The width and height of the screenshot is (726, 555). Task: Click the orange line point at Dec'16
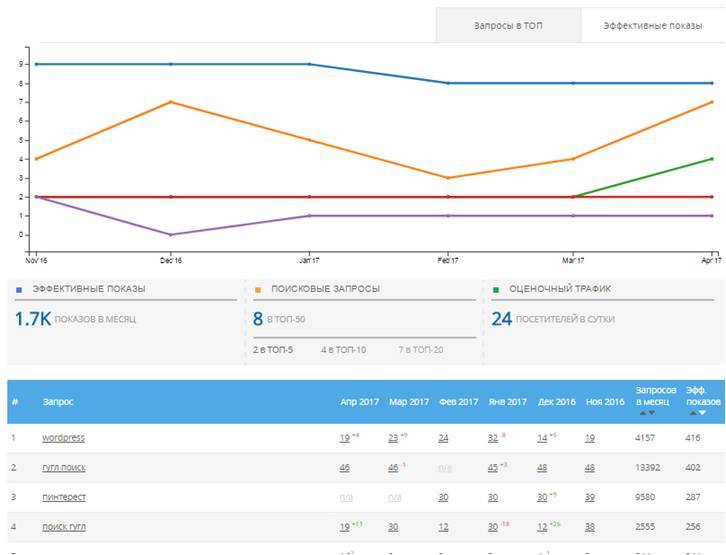(x=172, y=102)
